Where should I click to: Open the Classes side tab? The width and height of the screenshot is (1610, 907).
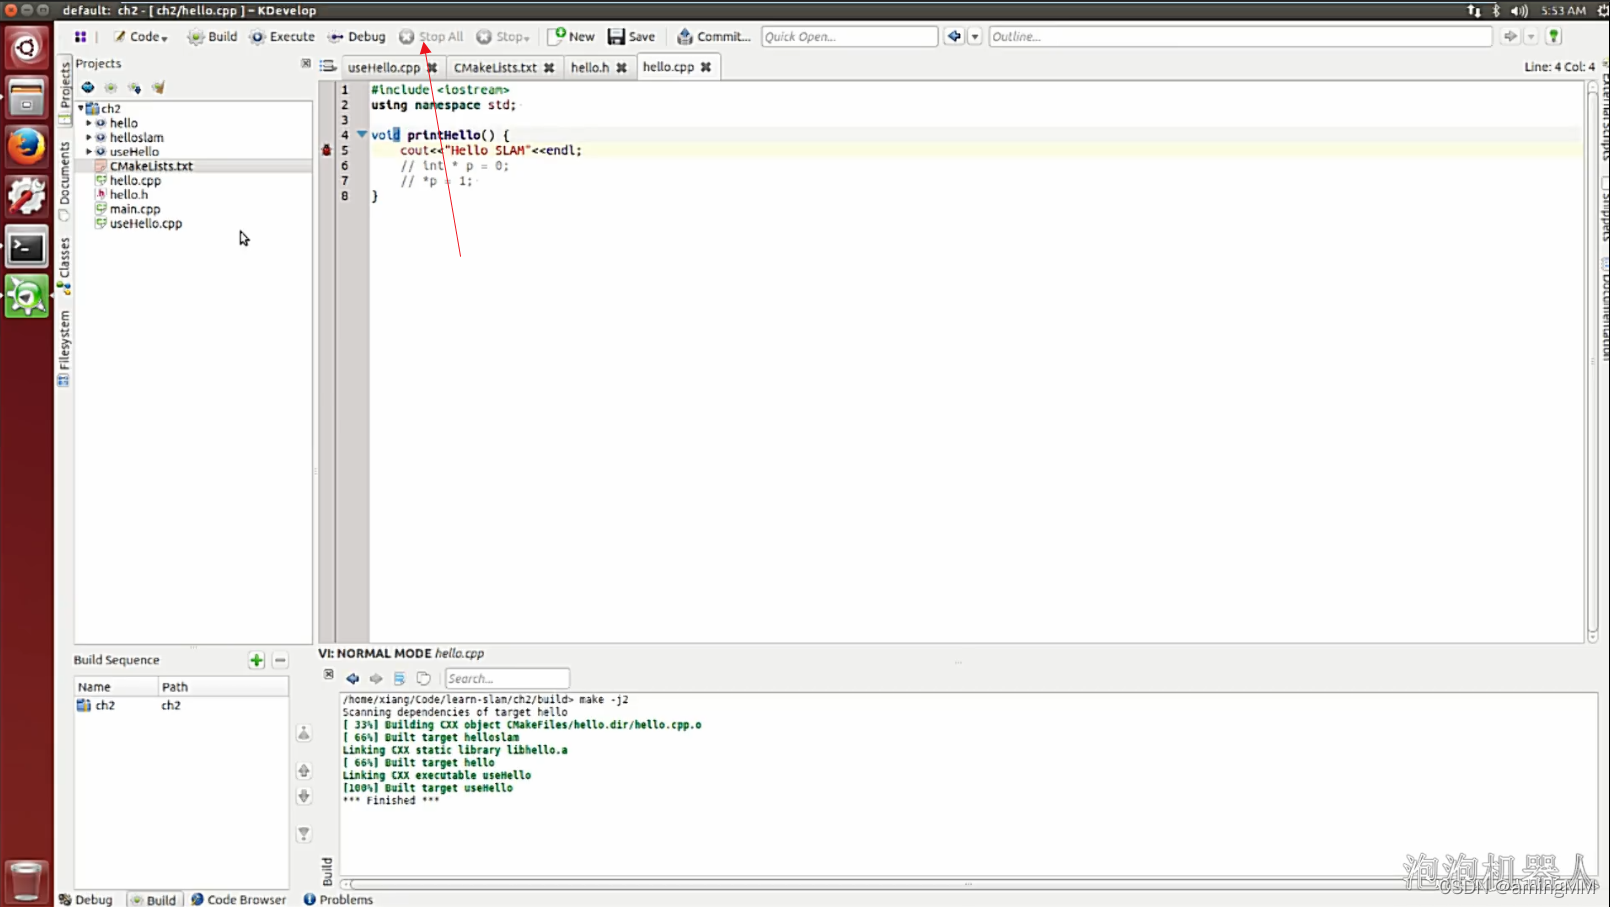(64, 264)
